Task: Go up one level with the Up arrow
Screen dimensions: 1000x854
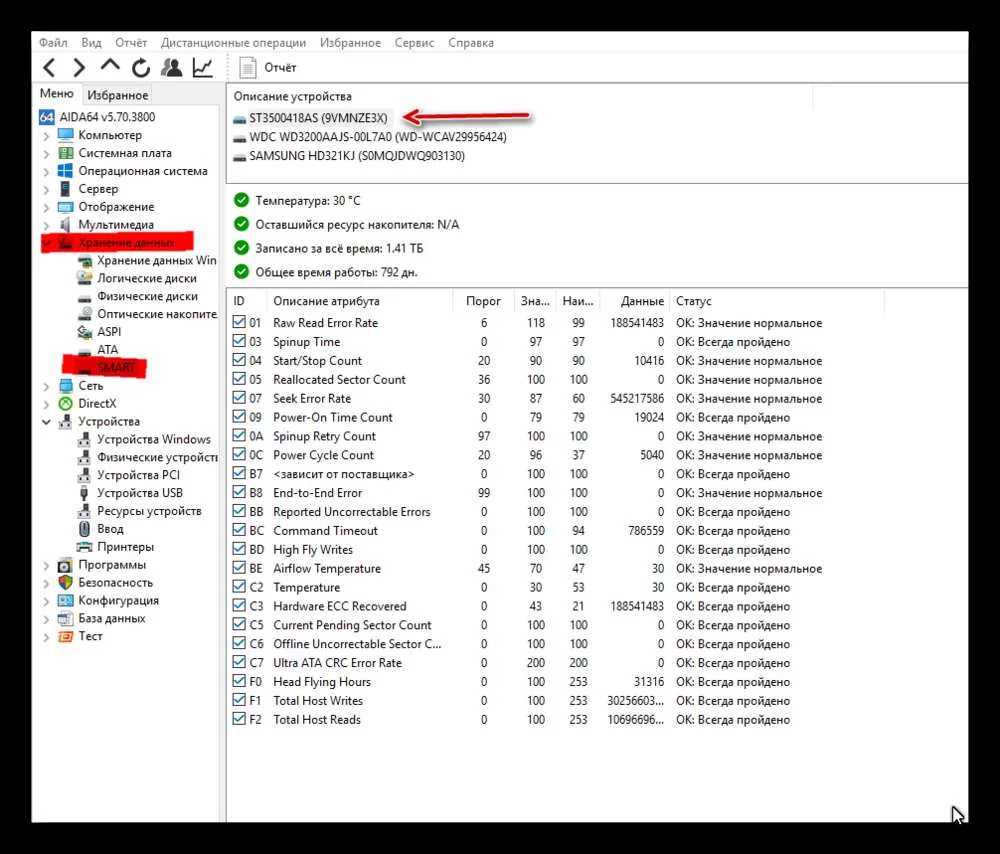Action: (x=110, y=66)
